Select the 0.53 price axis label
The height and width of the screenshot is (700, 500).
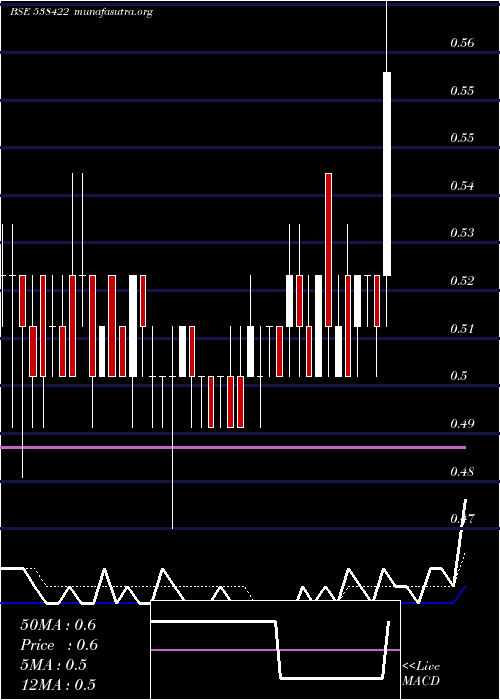(462, 233)
